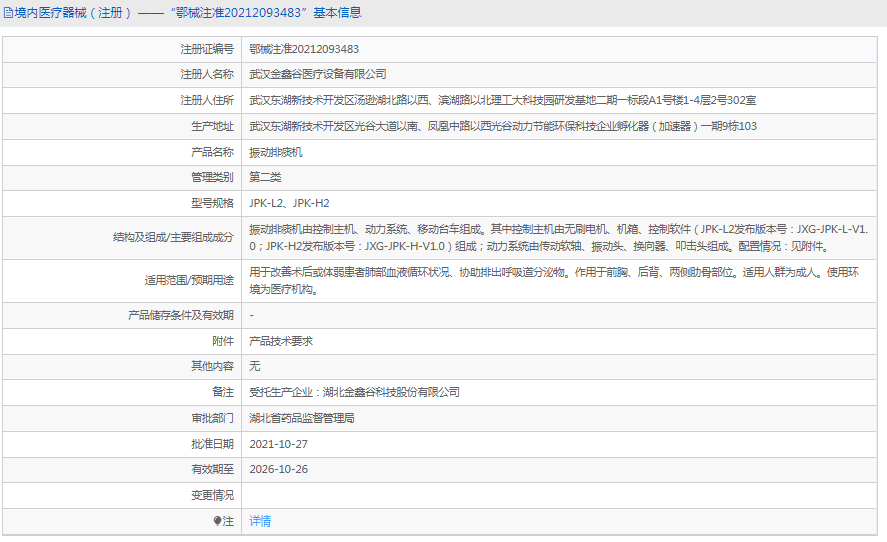Click the 产品储存条件及有效期 label
This screenshot has height=542, width=887.
pyautogui.click(x=180, y=315)
